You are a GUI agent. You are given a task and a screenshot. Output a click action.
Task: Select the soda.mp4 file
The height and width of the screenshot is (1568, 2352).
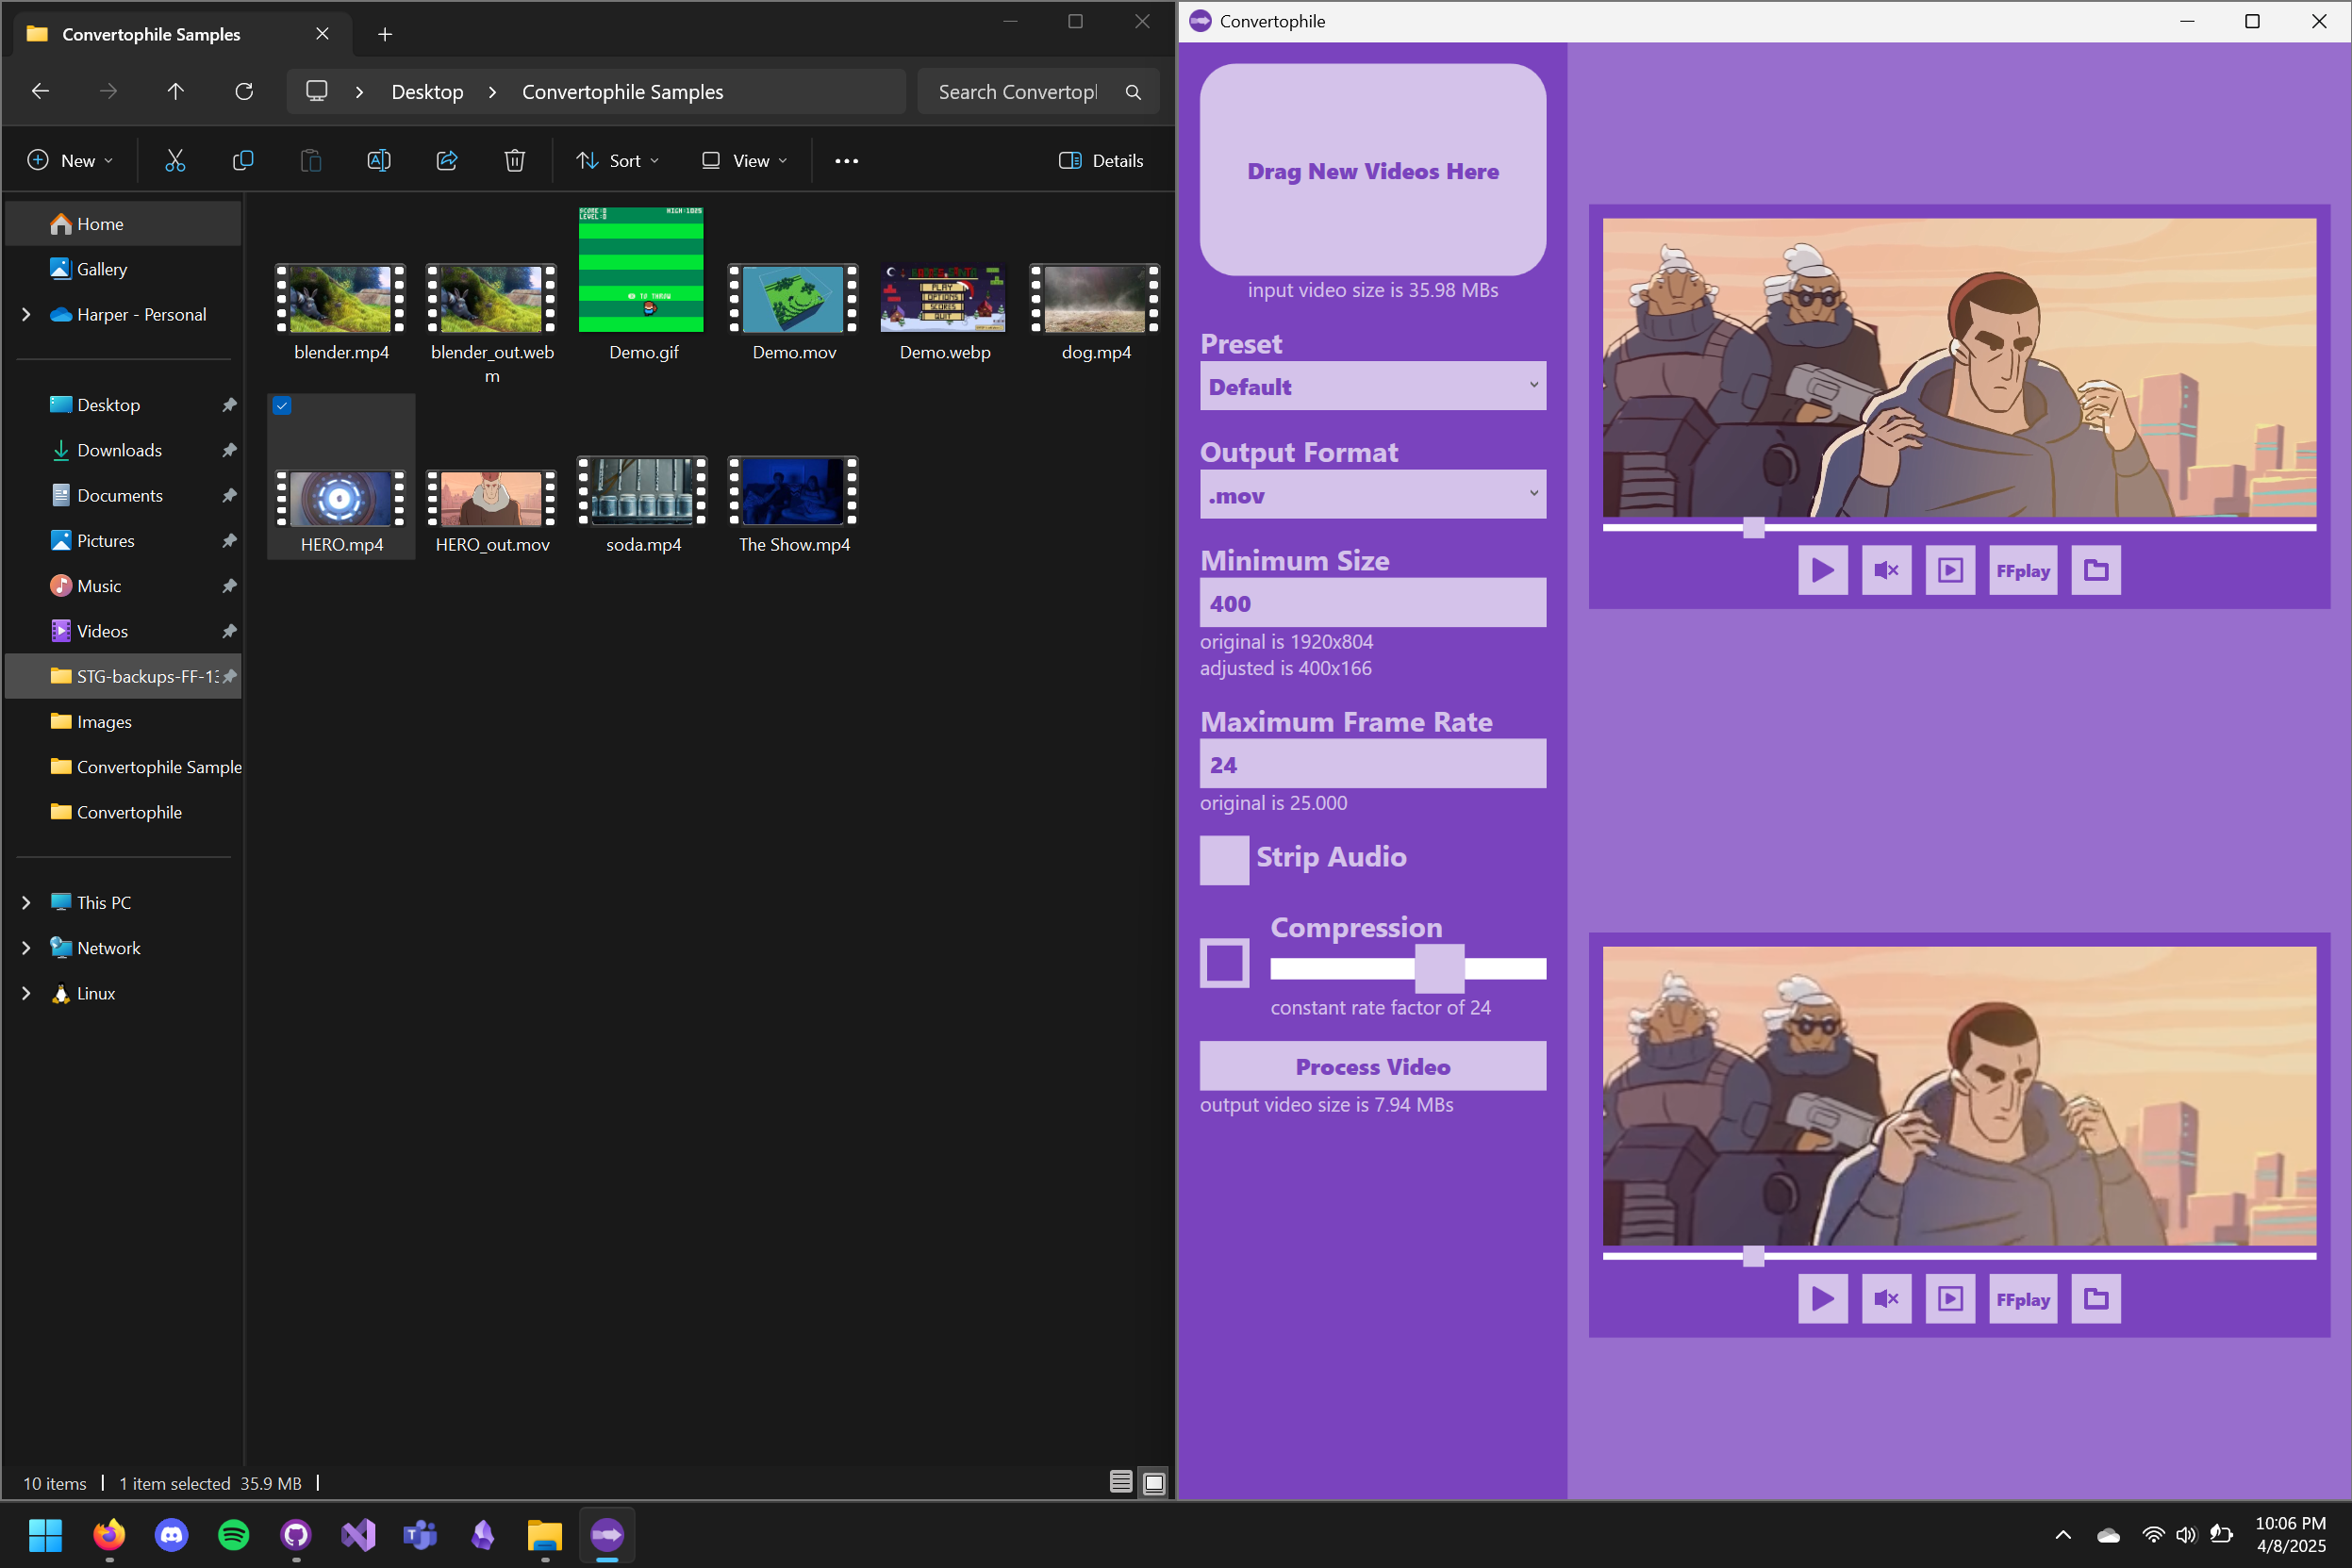pos(643,505)
